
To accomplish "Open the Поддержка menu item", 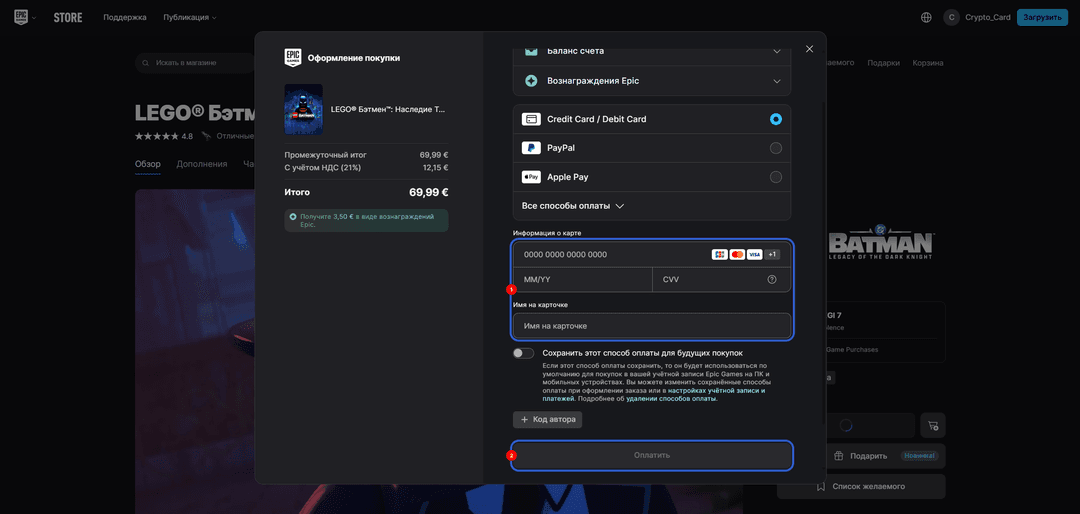I will coord(125,17).
